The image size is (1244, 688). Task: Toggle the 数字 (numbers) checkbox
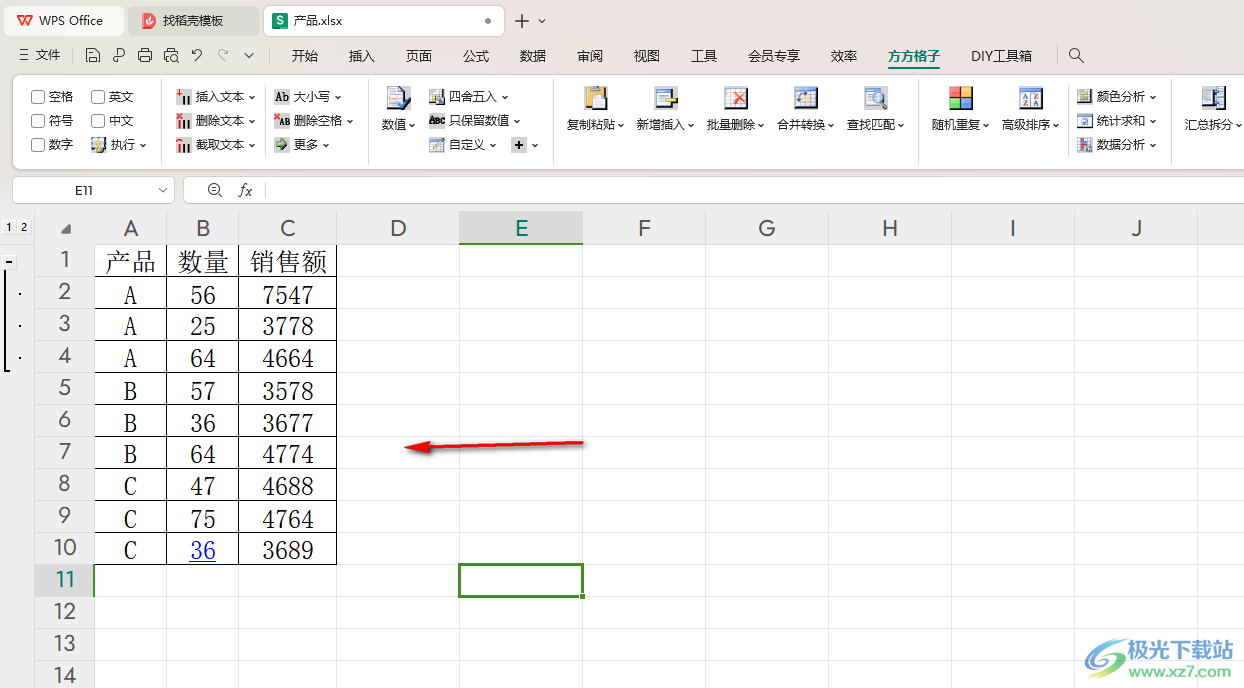(x=38, y=145)
